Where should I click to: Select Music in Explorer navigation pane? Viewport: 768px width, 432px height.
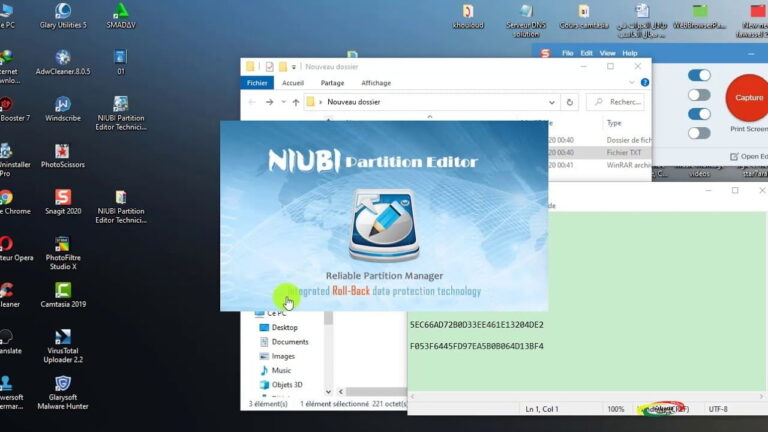(281, 370)
